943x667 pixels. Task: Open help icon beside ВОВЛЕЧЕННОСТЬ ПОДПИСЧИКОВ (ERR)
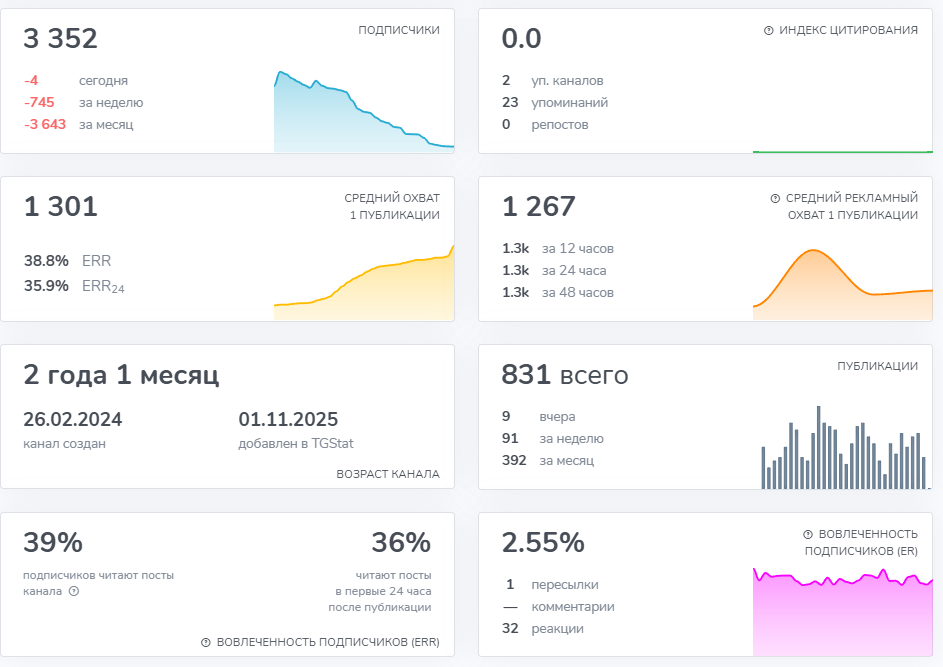pos(206,642)
